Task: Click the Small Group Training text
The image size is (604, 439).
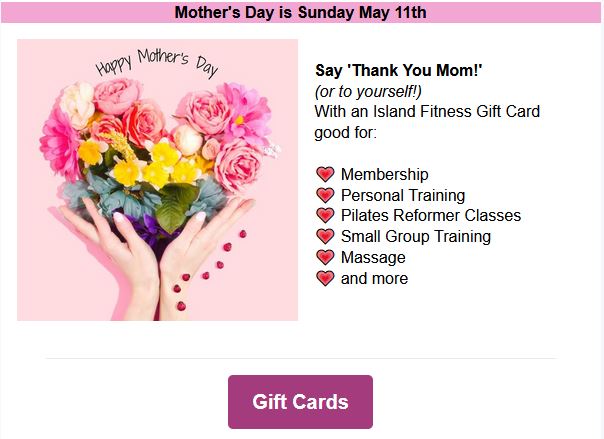Action: point(416,236)
